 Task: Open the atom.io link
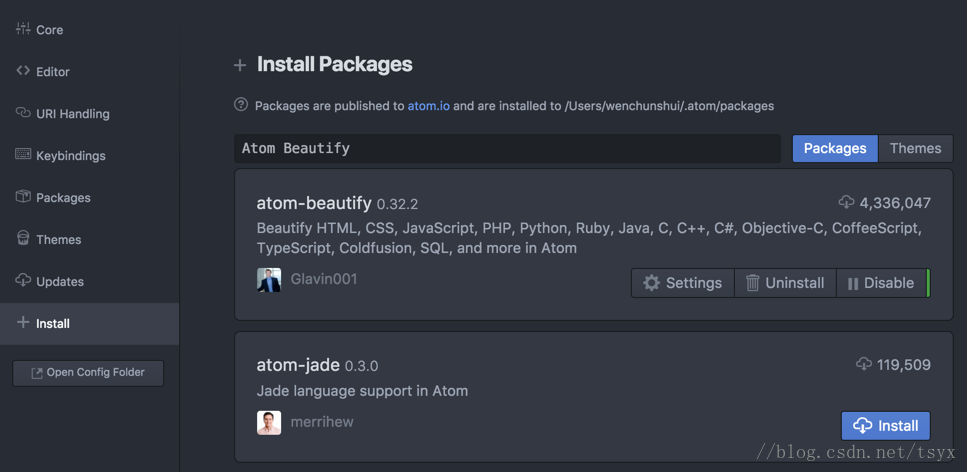coord(429,106)
